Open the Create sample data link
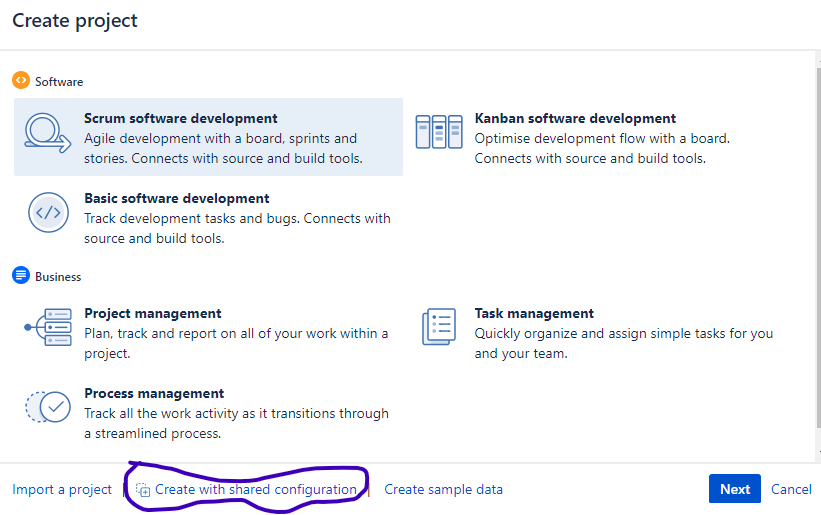This screenshot has height=515, width=821. pyautogui.click(x=443, y=489)
